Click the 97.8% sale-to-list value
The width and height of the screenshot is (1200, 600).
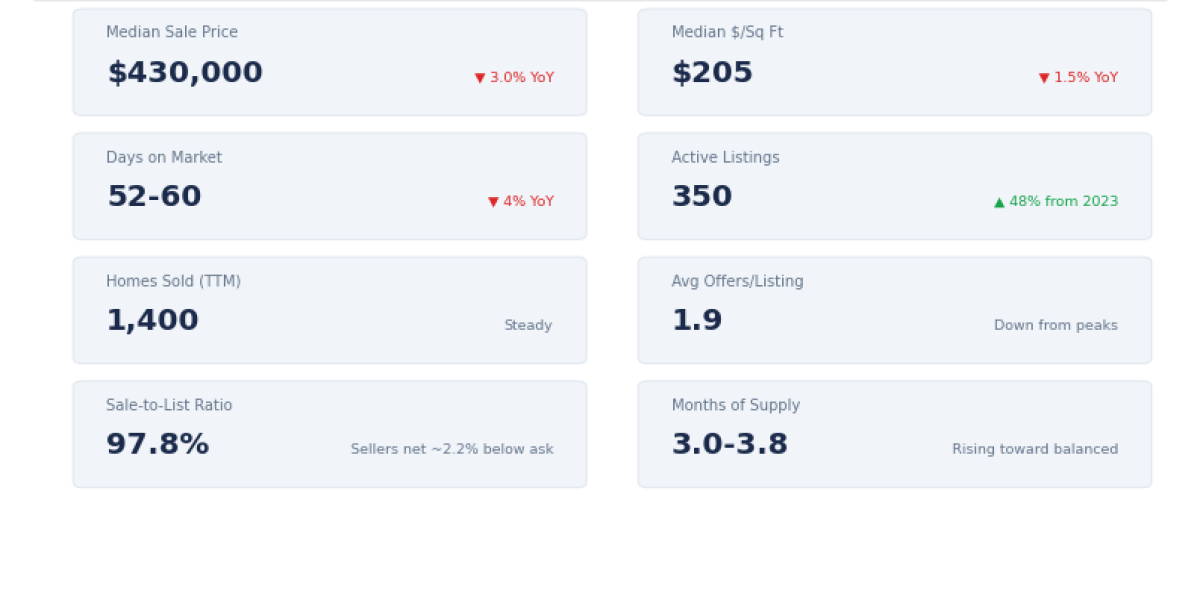pos(158,445)
